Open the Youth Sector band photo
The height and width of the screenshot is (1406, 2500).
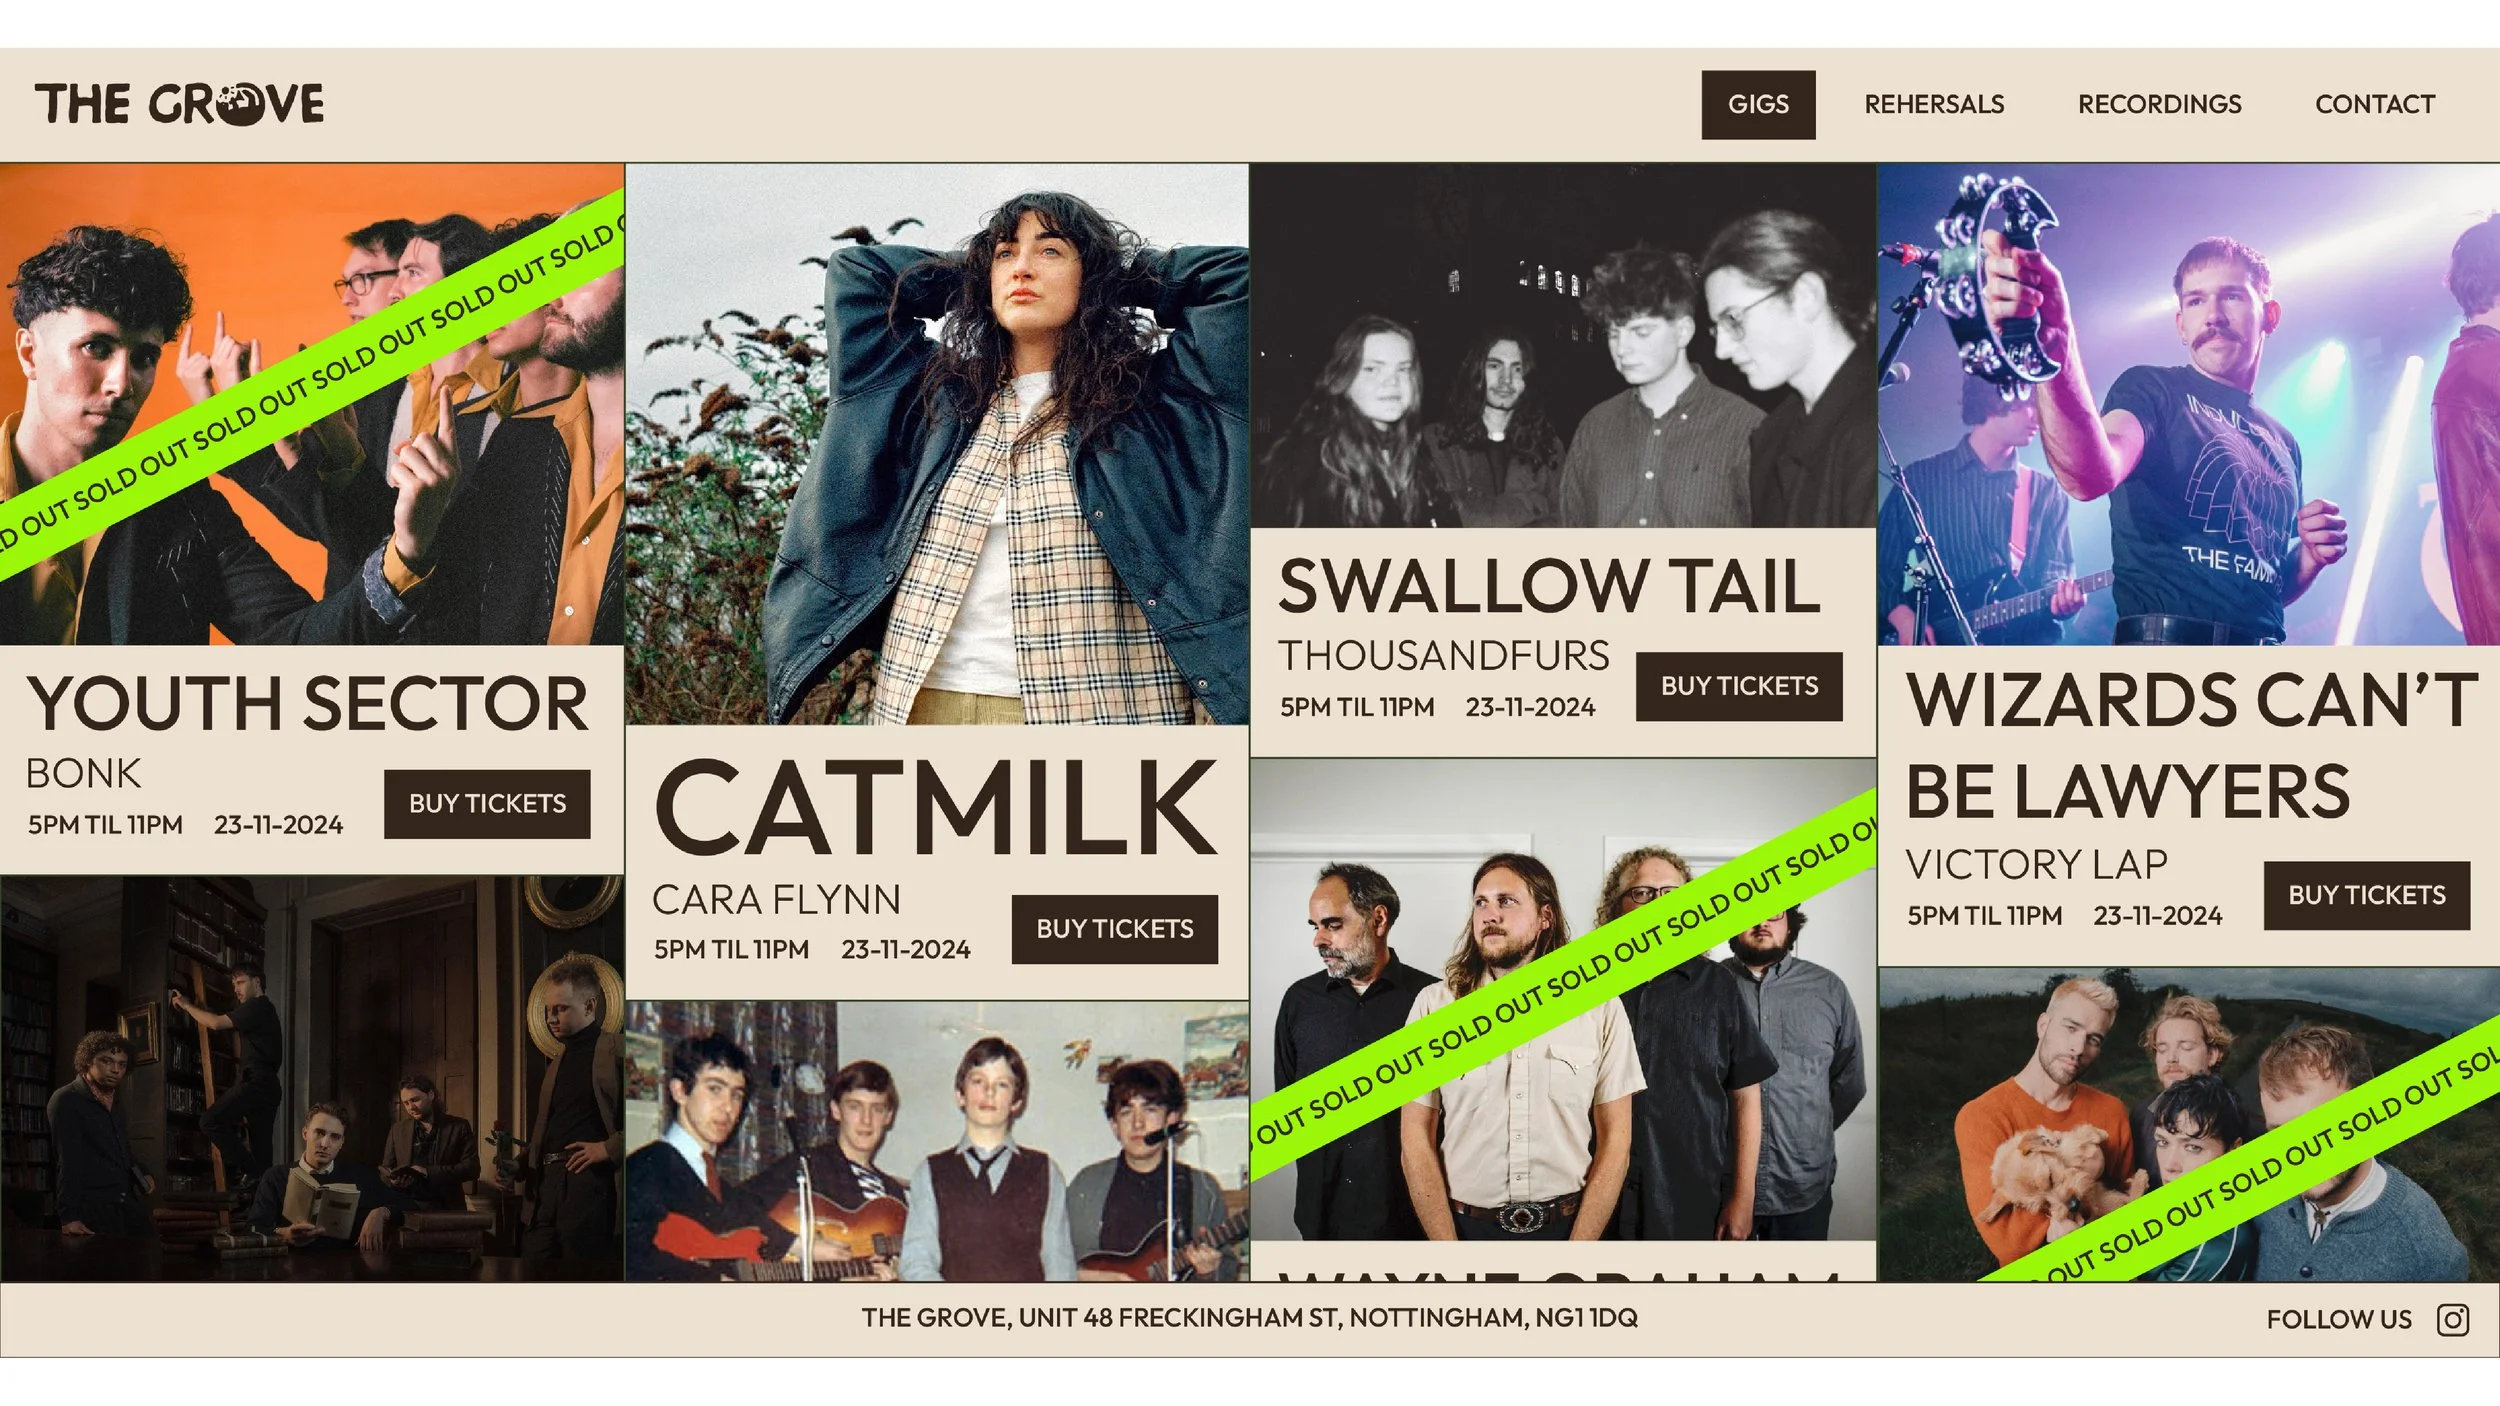312,404
